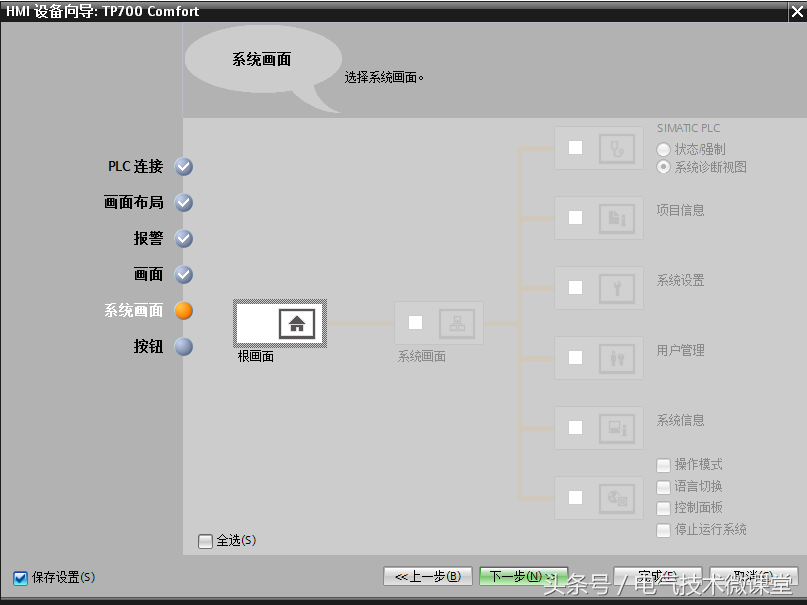Click the SIMATIC PLC label
807x605 pixels.
688,128
